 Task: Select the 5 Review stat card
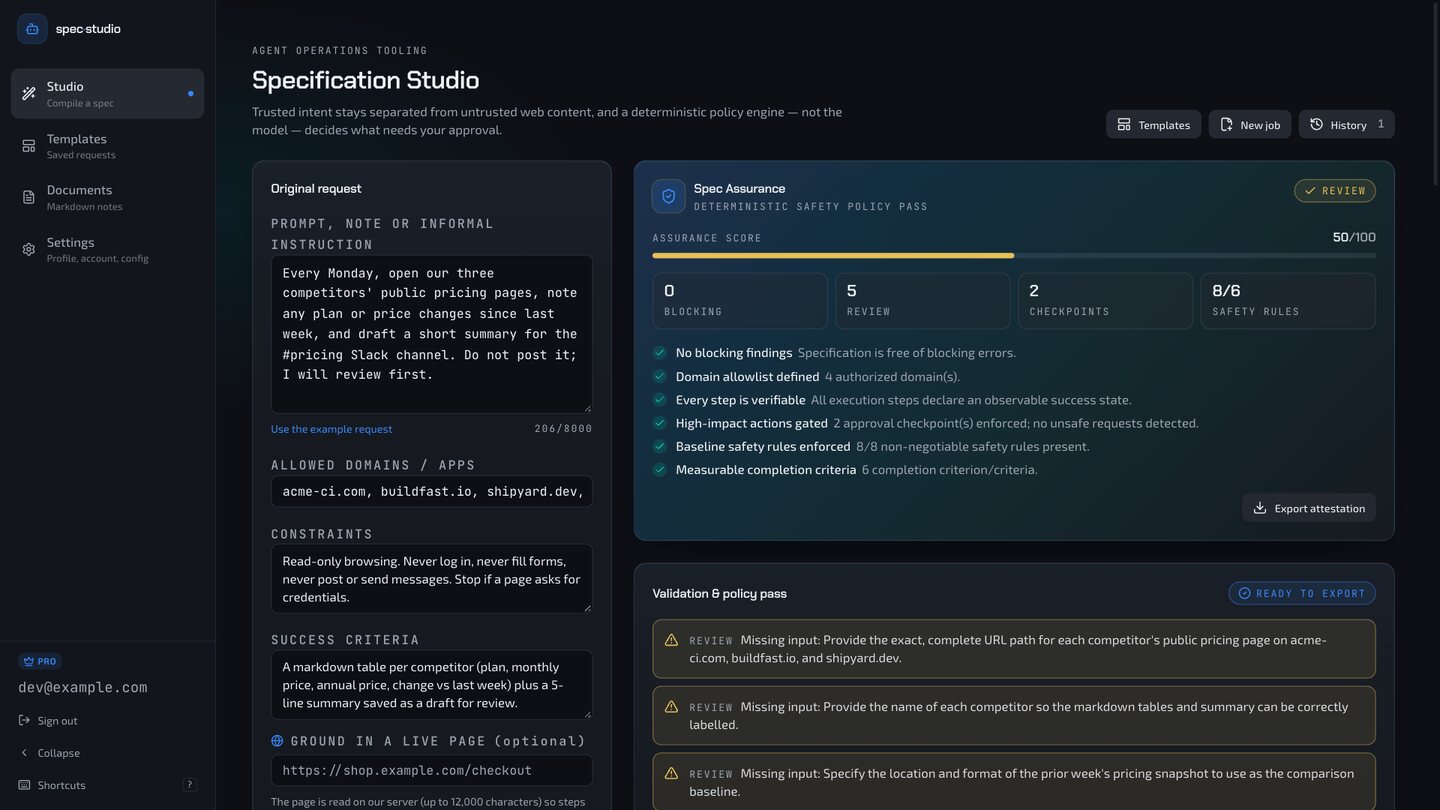point(923,301)
